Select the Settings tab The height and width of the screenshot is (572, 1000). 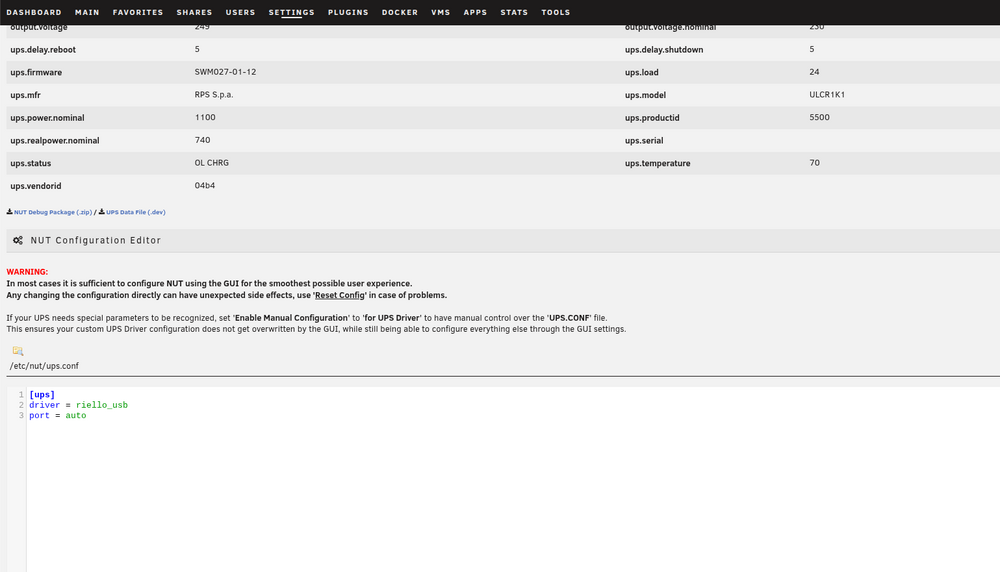point(291,12)
